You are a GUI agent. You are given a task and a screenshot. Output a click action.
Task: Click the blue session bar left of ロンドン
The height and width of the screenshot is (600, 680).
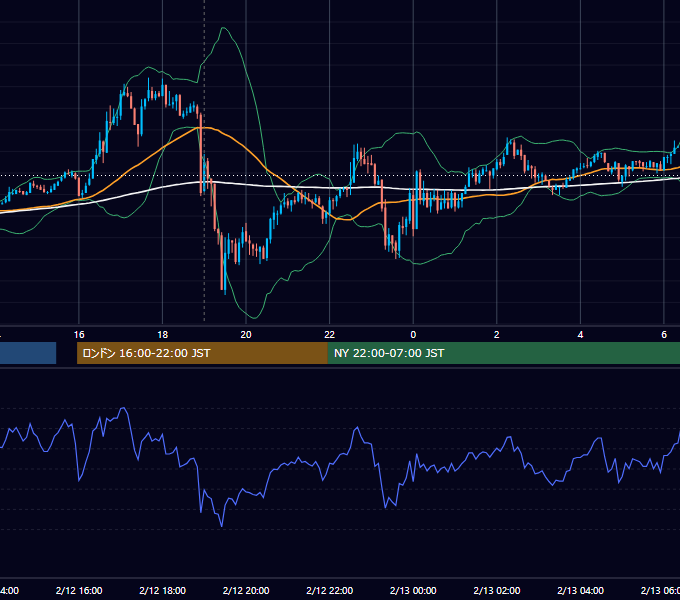[x=28, y=353]
